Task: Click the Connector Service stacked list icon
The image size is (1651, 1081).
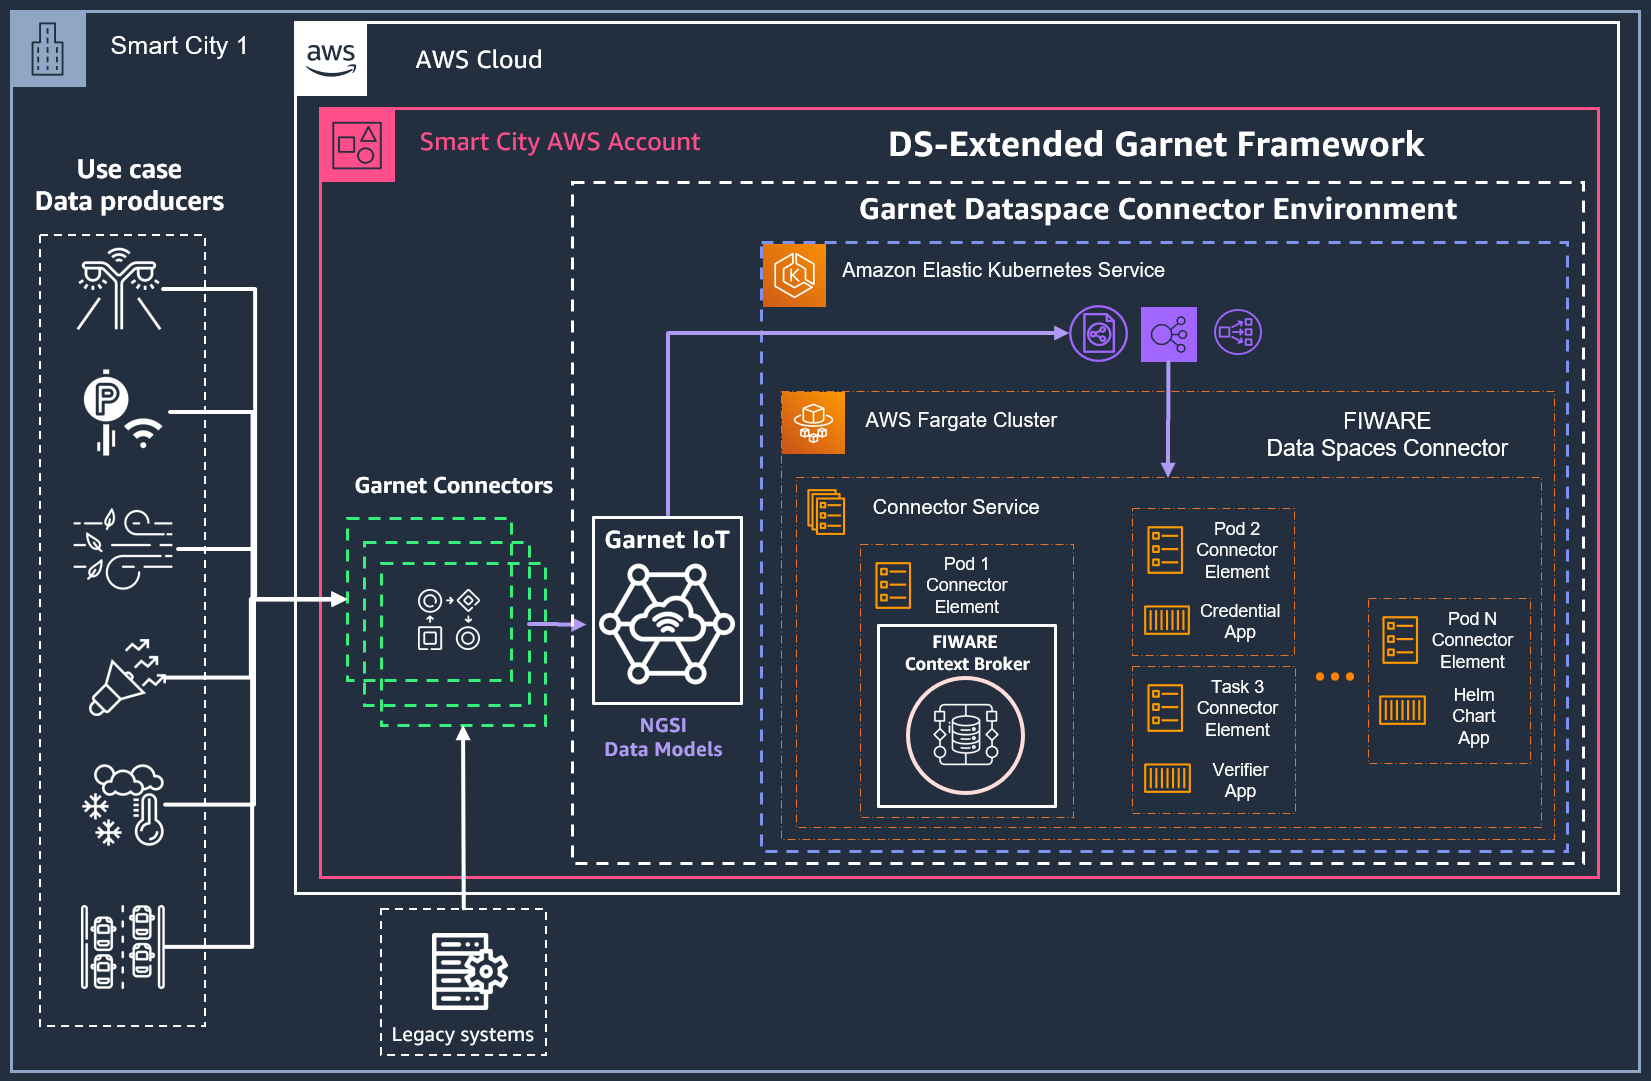Action: click(x=826, y=511)
